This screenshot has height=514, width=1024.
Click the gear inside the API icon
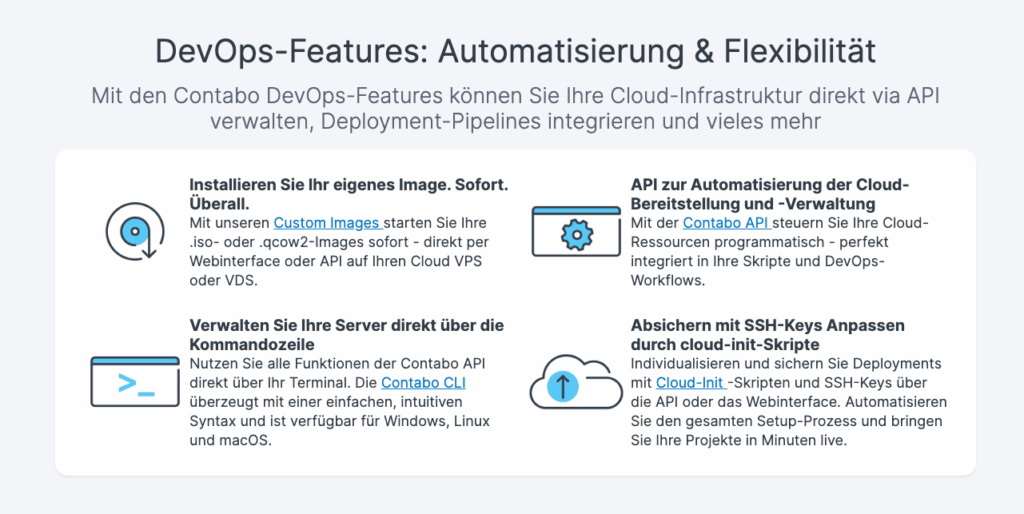577,236
